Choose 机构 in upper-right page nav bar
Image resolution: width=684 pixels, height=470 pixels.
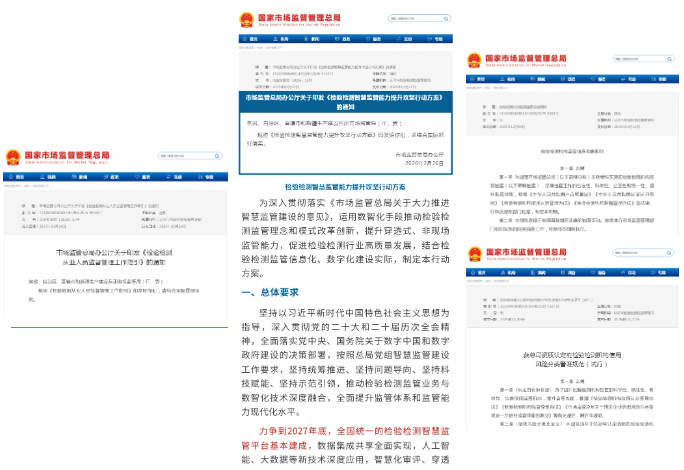[509, 79]
